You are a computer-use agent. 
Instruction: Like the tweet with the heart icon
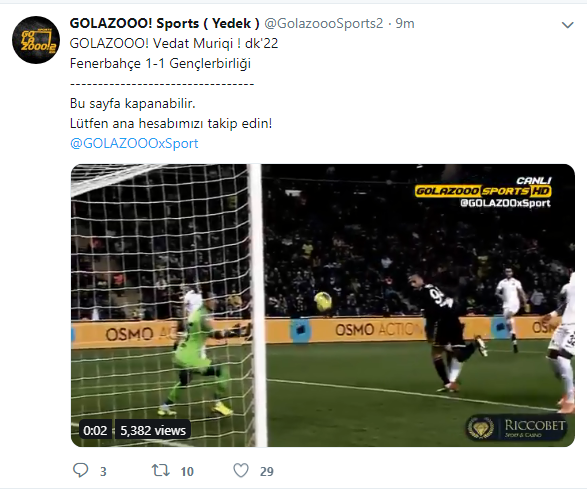[x=241, y=470]
